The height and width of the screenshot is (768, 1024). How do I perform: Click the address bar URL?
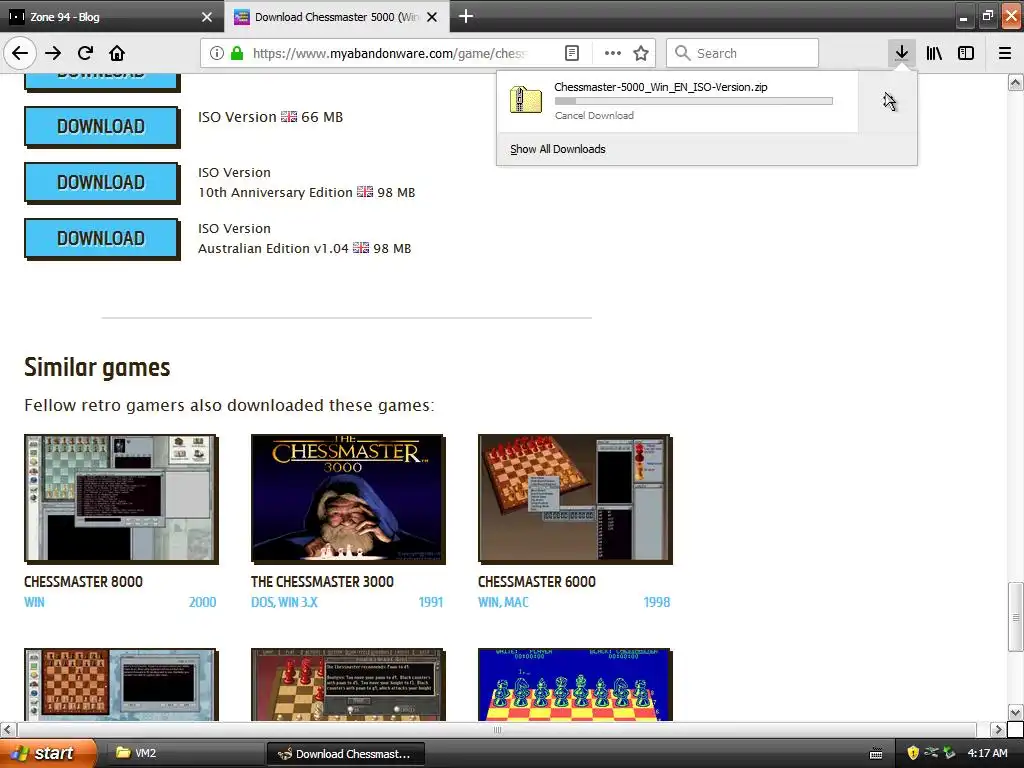390,53
